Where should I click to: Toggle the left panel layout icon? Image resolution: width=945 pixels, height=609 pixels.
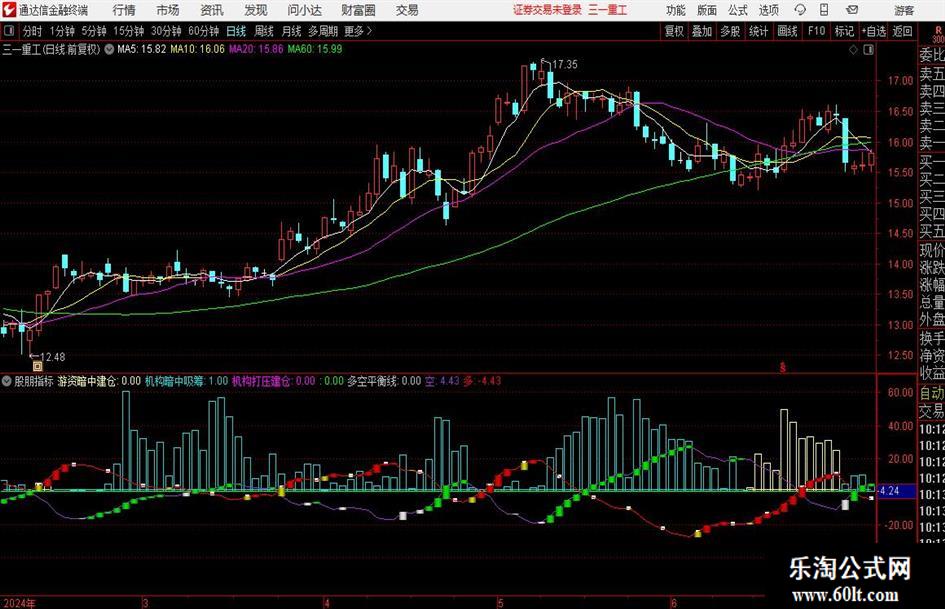pos(8,31)
